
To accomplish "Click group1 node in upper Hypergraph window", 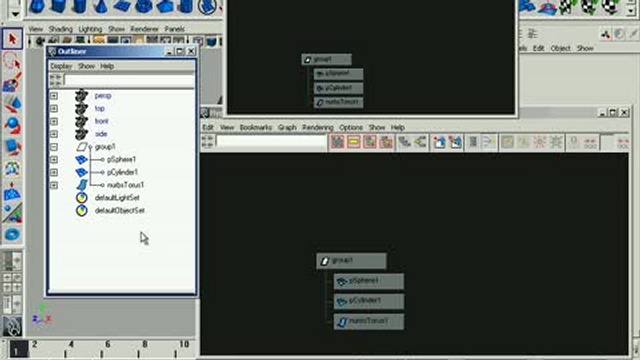I will pyautogui.click(x=327, y=60).
